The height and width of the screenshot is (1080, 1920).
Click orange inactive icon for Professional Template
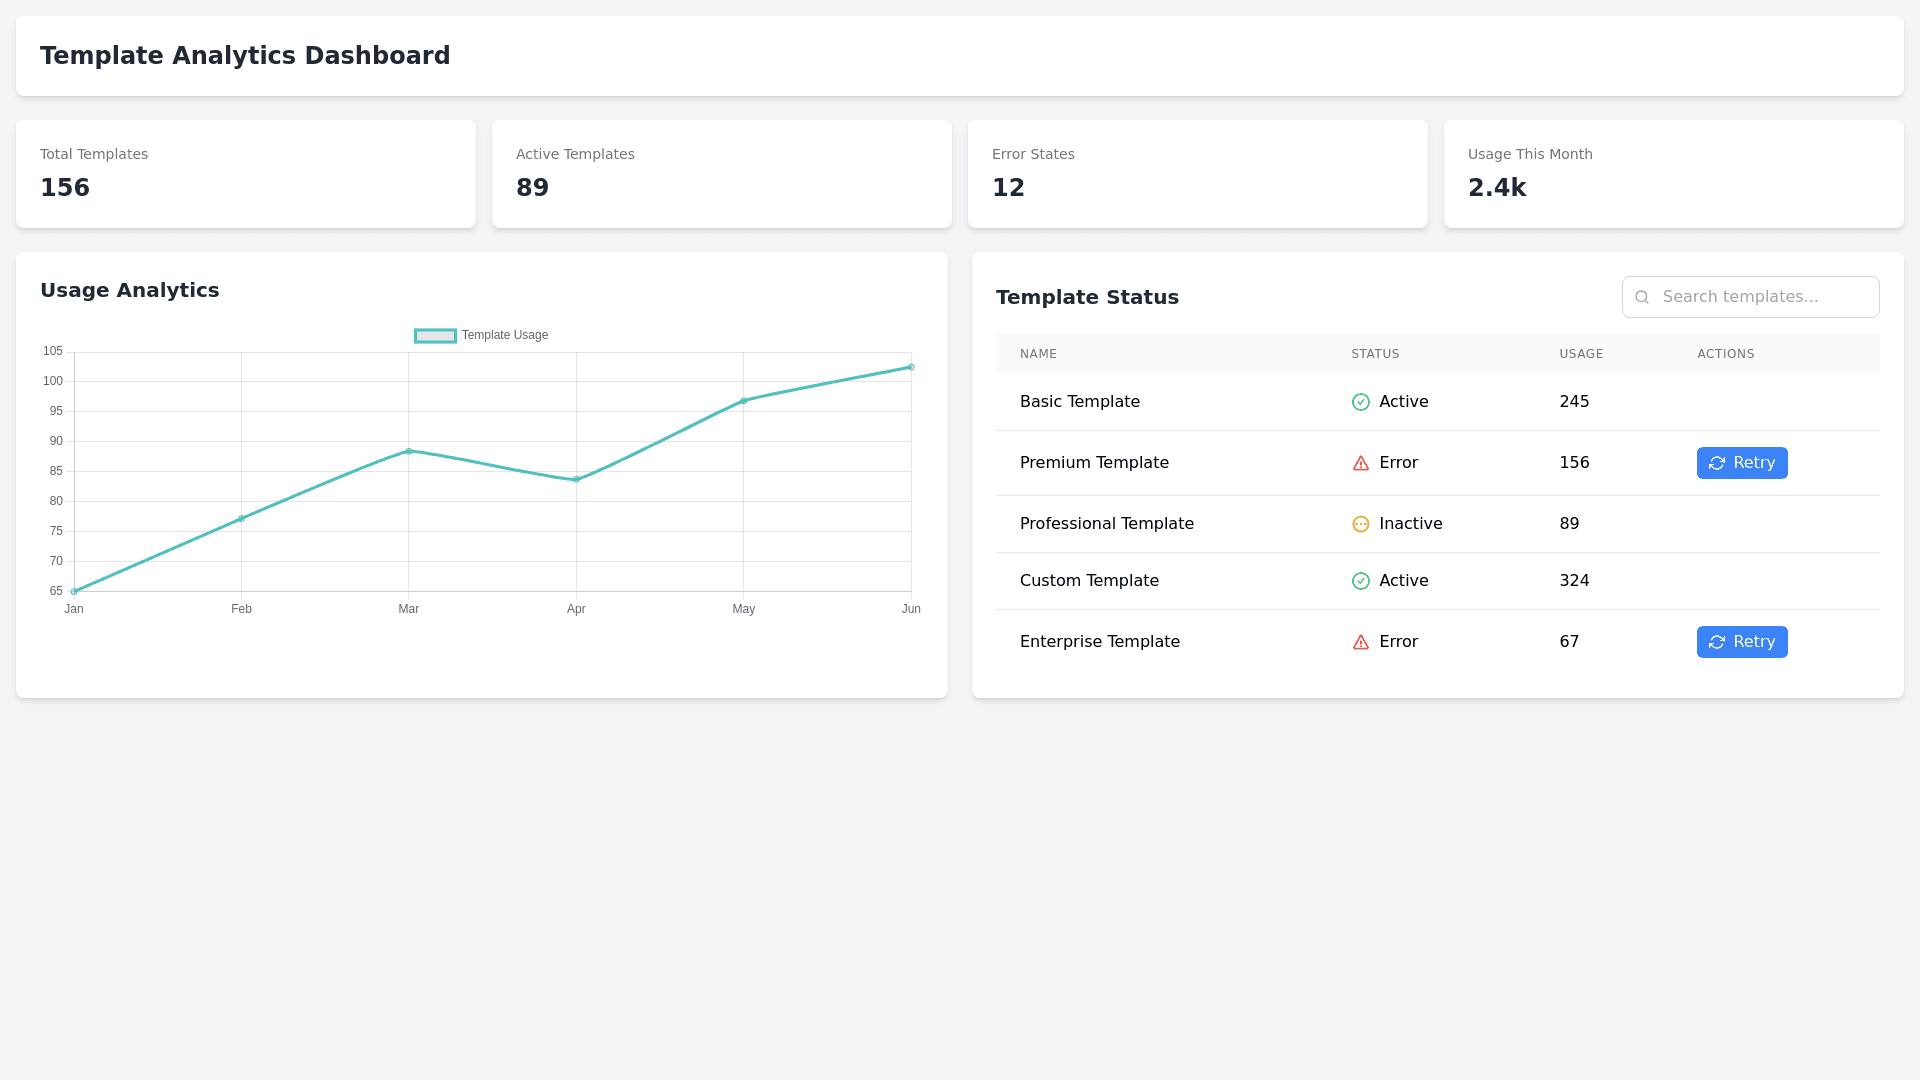pyautogui.click(x=1360, y=524)
